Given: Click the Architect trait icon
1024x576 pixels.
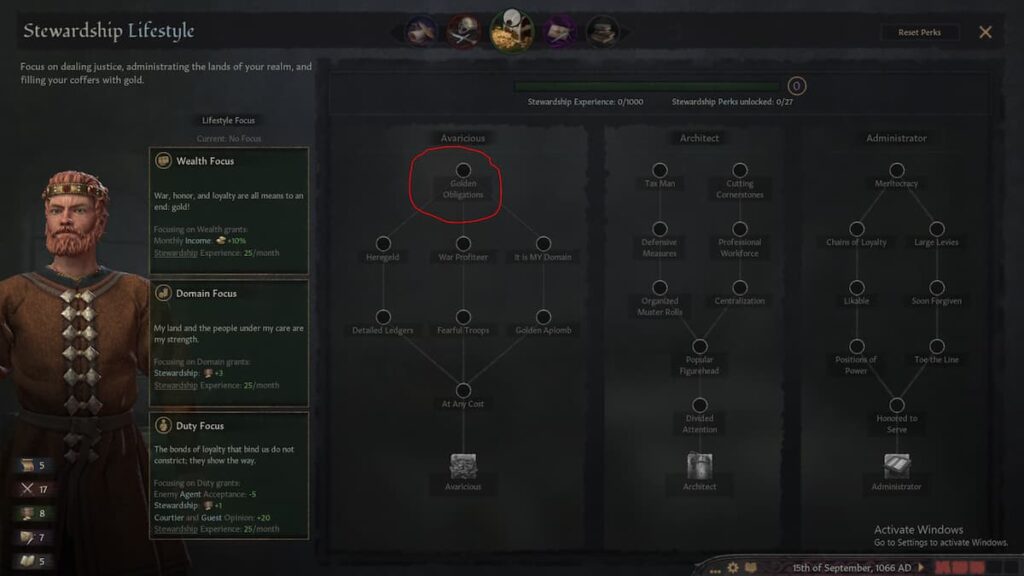Looking at the screenshot, I should click(699, 466).
